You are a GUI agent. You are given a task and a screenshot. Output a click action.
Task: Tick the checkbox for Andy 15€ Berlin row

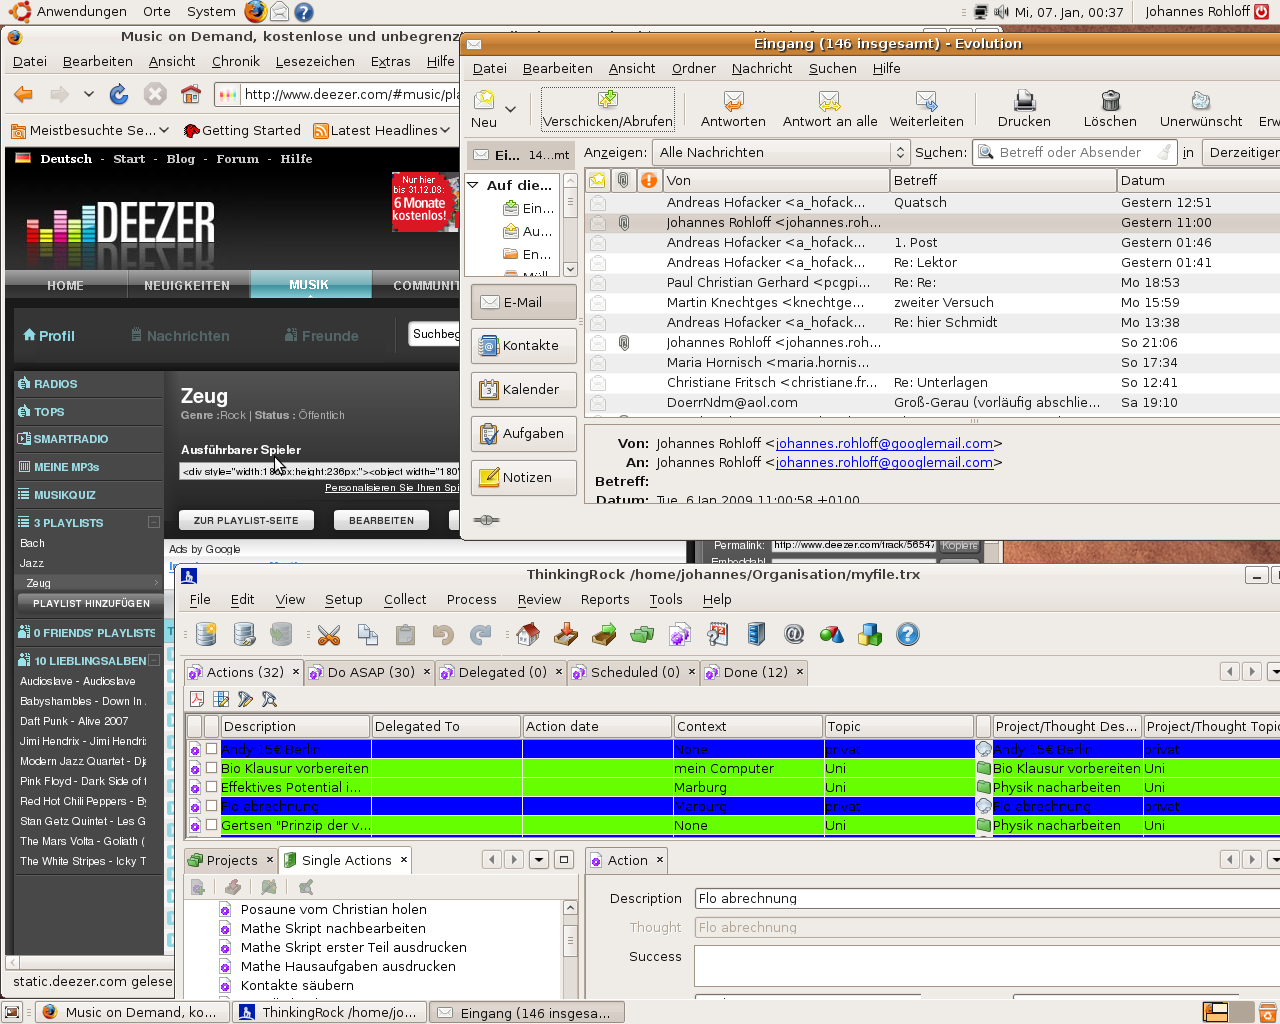pyautogui.click(x=211, y=749)
